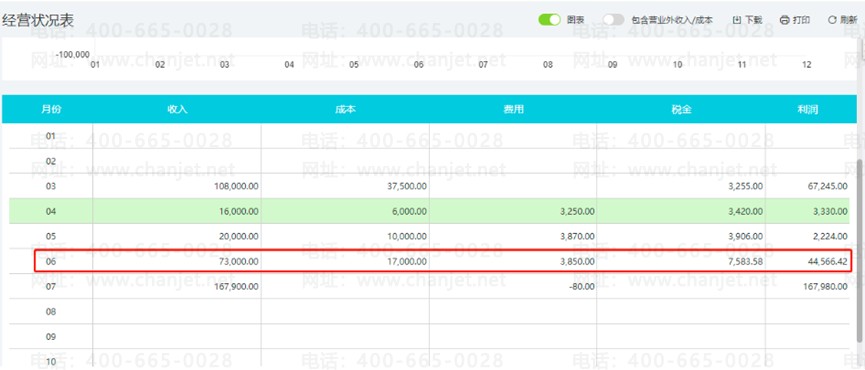Click the 费用 column header
The width and height of the screenshot is (865, 370).
point(513,109)
